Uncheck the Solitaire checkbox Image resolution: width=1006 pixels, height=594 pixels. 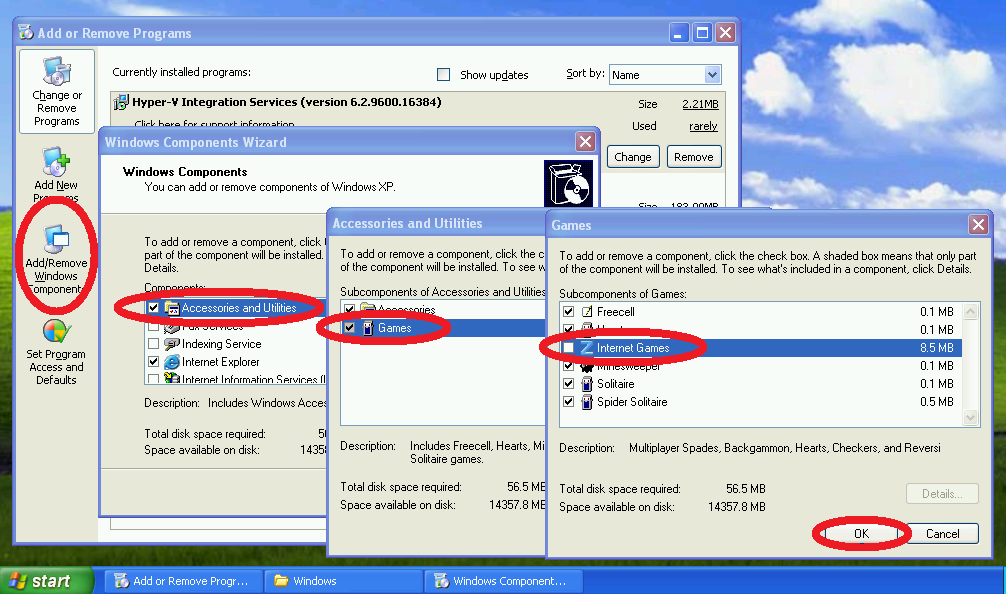[568, 384]
